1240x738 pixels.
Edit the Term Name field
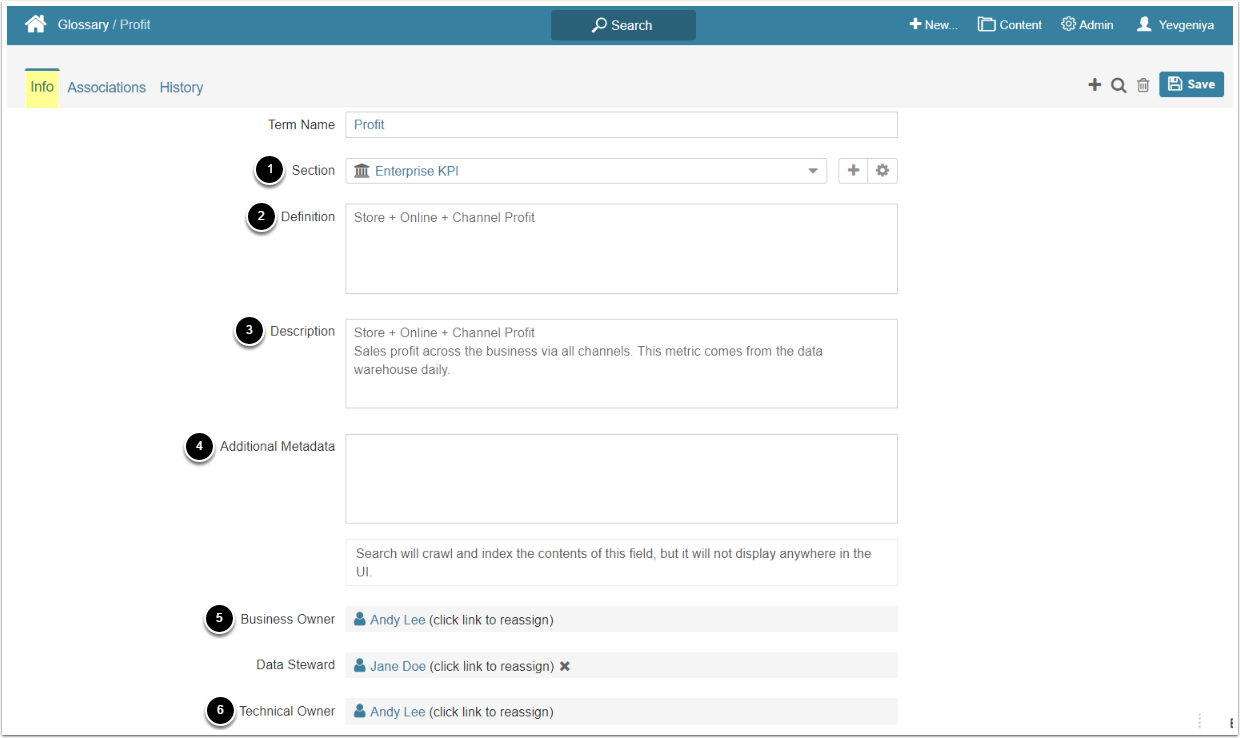coord(621,125)
